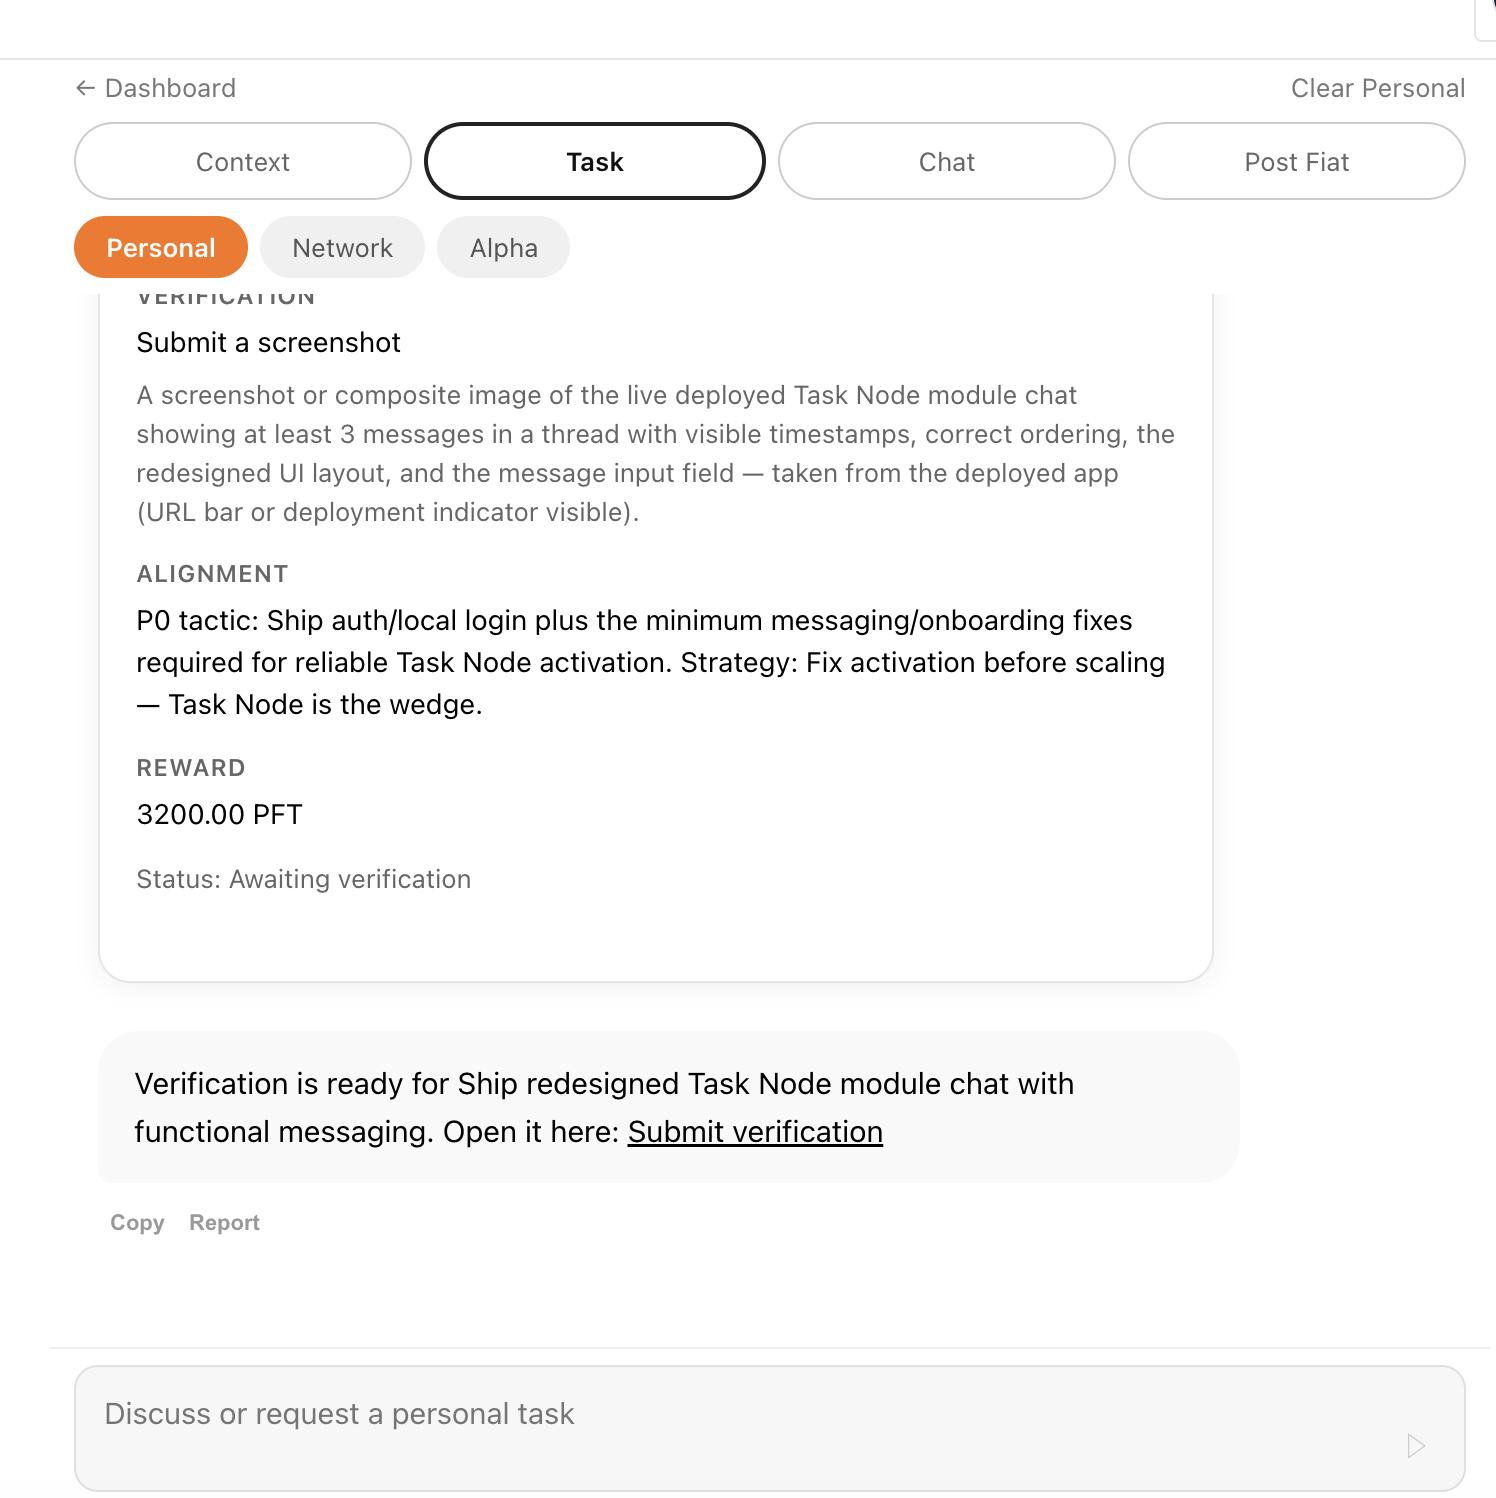This screenshot has width=1496, height=1498.
Task: Select the reward amount 3200.00 PFT
Action: tap(219, 813)
